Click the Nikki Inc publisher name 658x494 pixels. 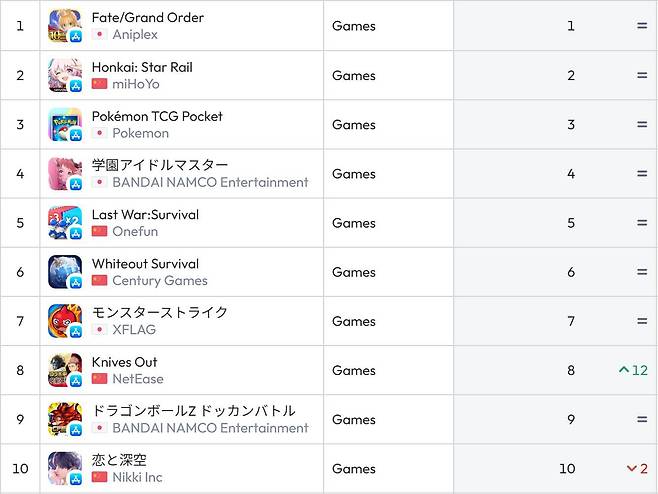[137, 477]
